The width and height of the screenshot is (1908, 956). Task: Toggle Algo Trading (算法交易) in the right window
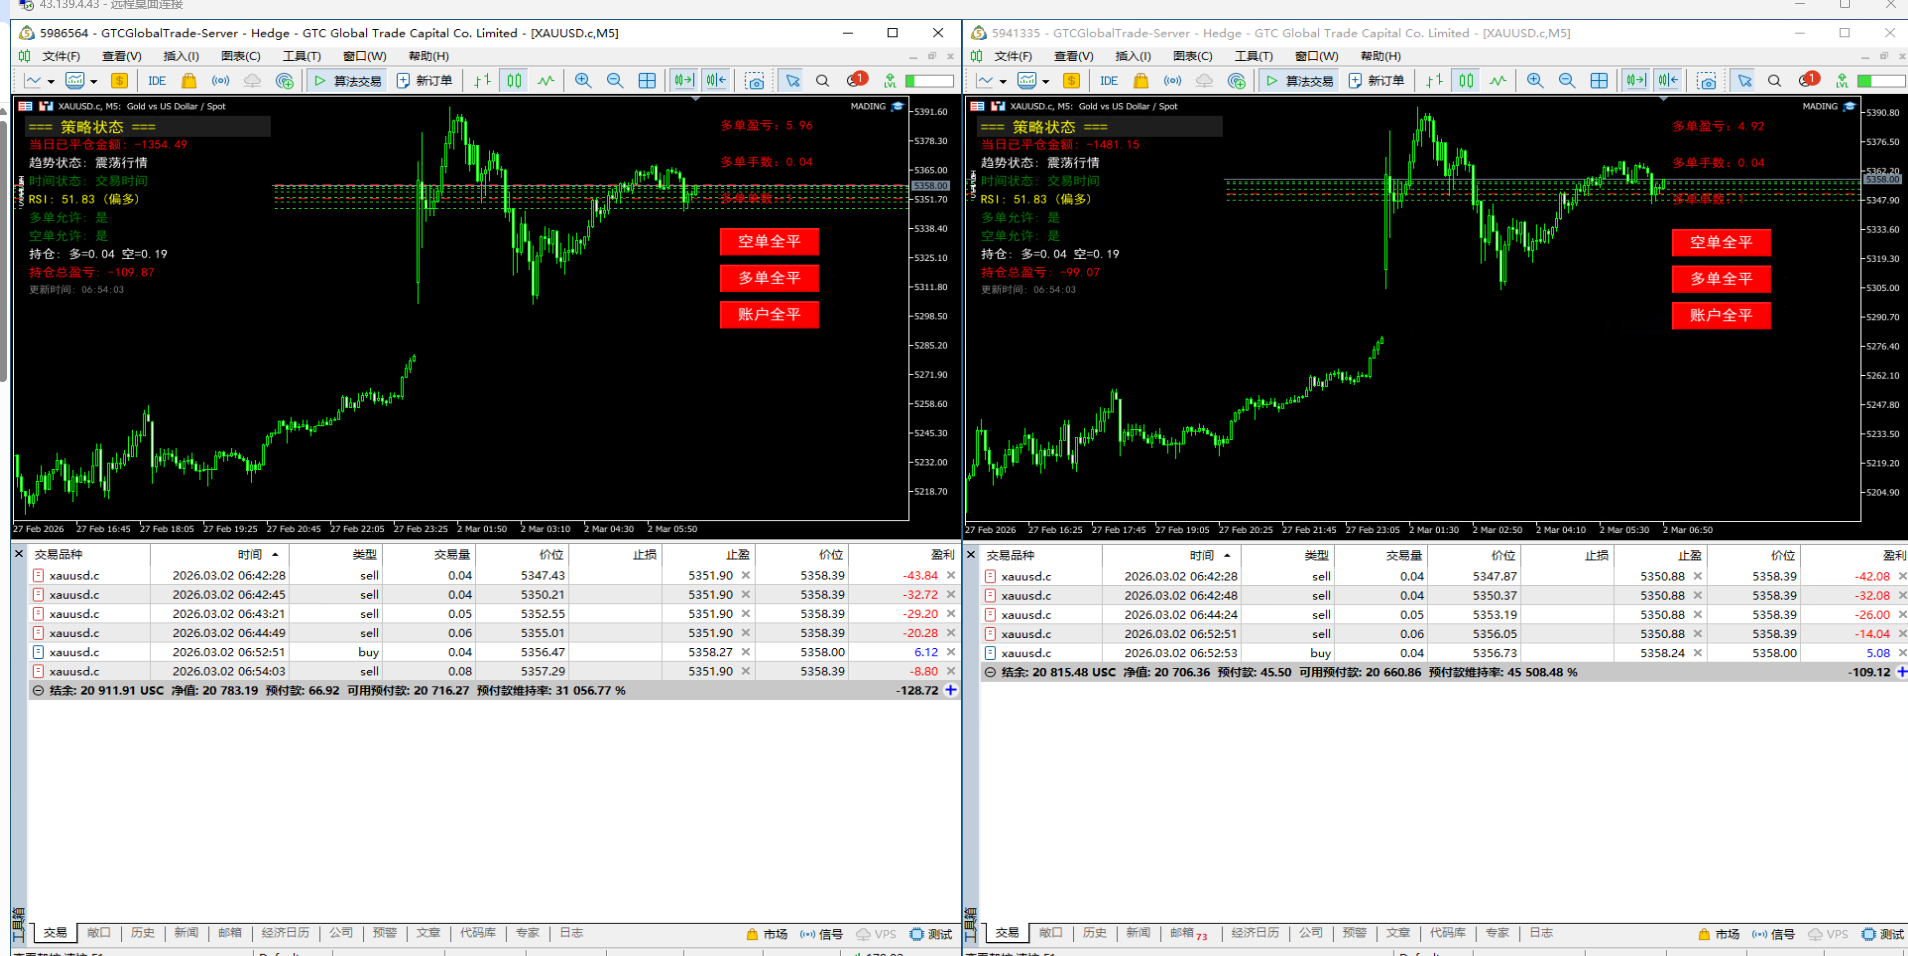pyautogui.click(x=1300, y=81)
